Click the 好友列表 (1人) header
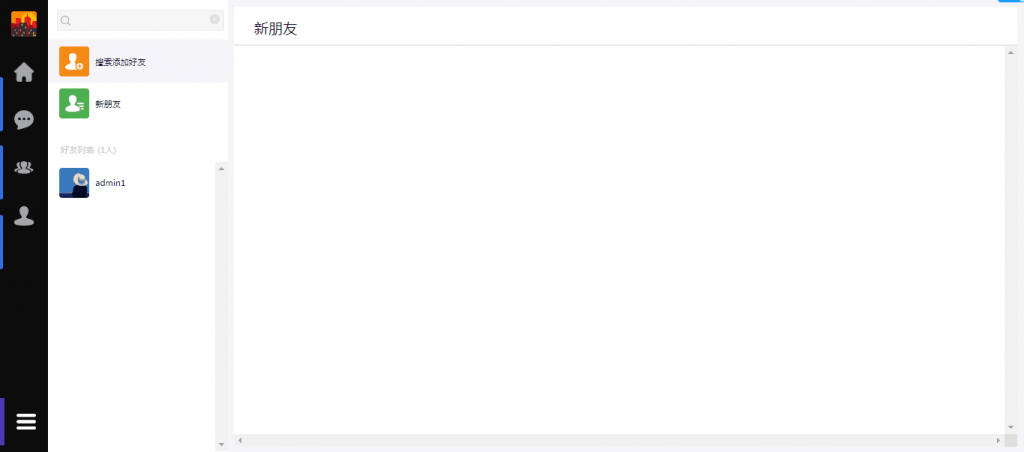Screen dimensions: 1024x452 88,150
